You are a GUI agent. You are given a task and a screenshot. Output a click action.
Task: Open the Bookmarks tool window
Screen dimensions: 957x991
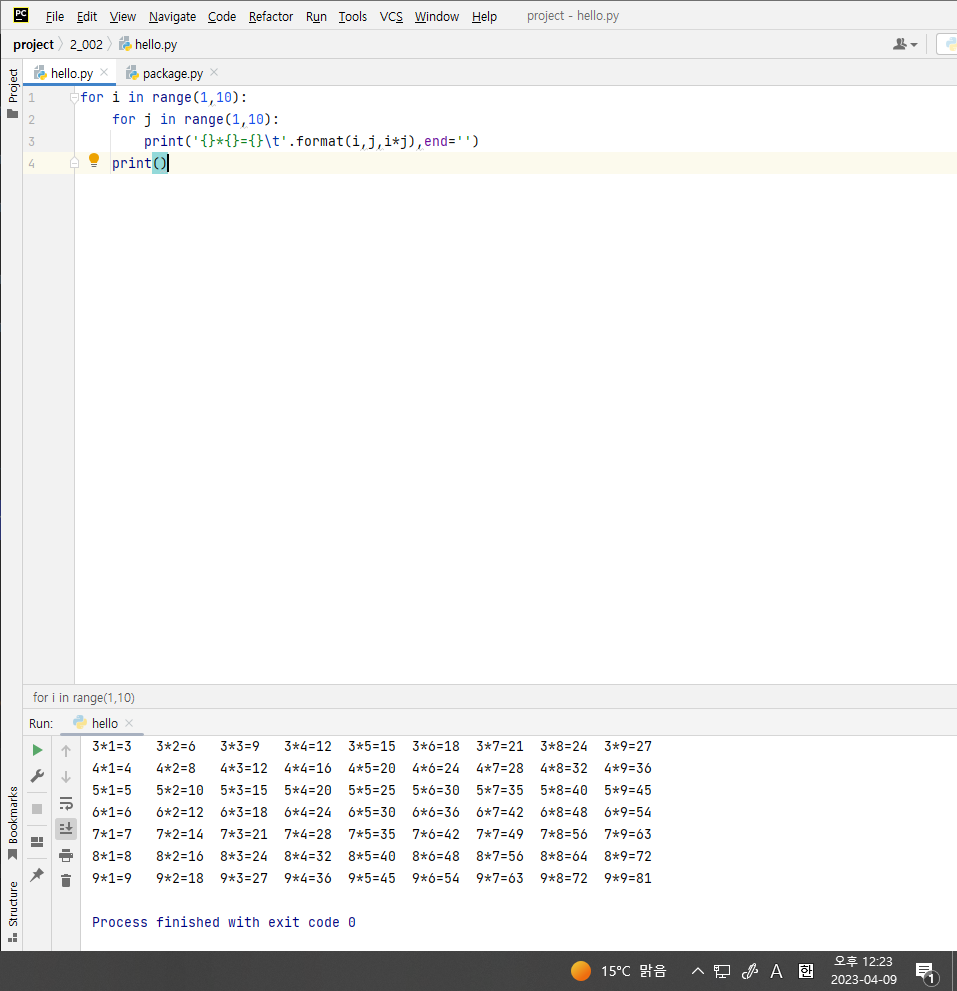click(13, 822)
